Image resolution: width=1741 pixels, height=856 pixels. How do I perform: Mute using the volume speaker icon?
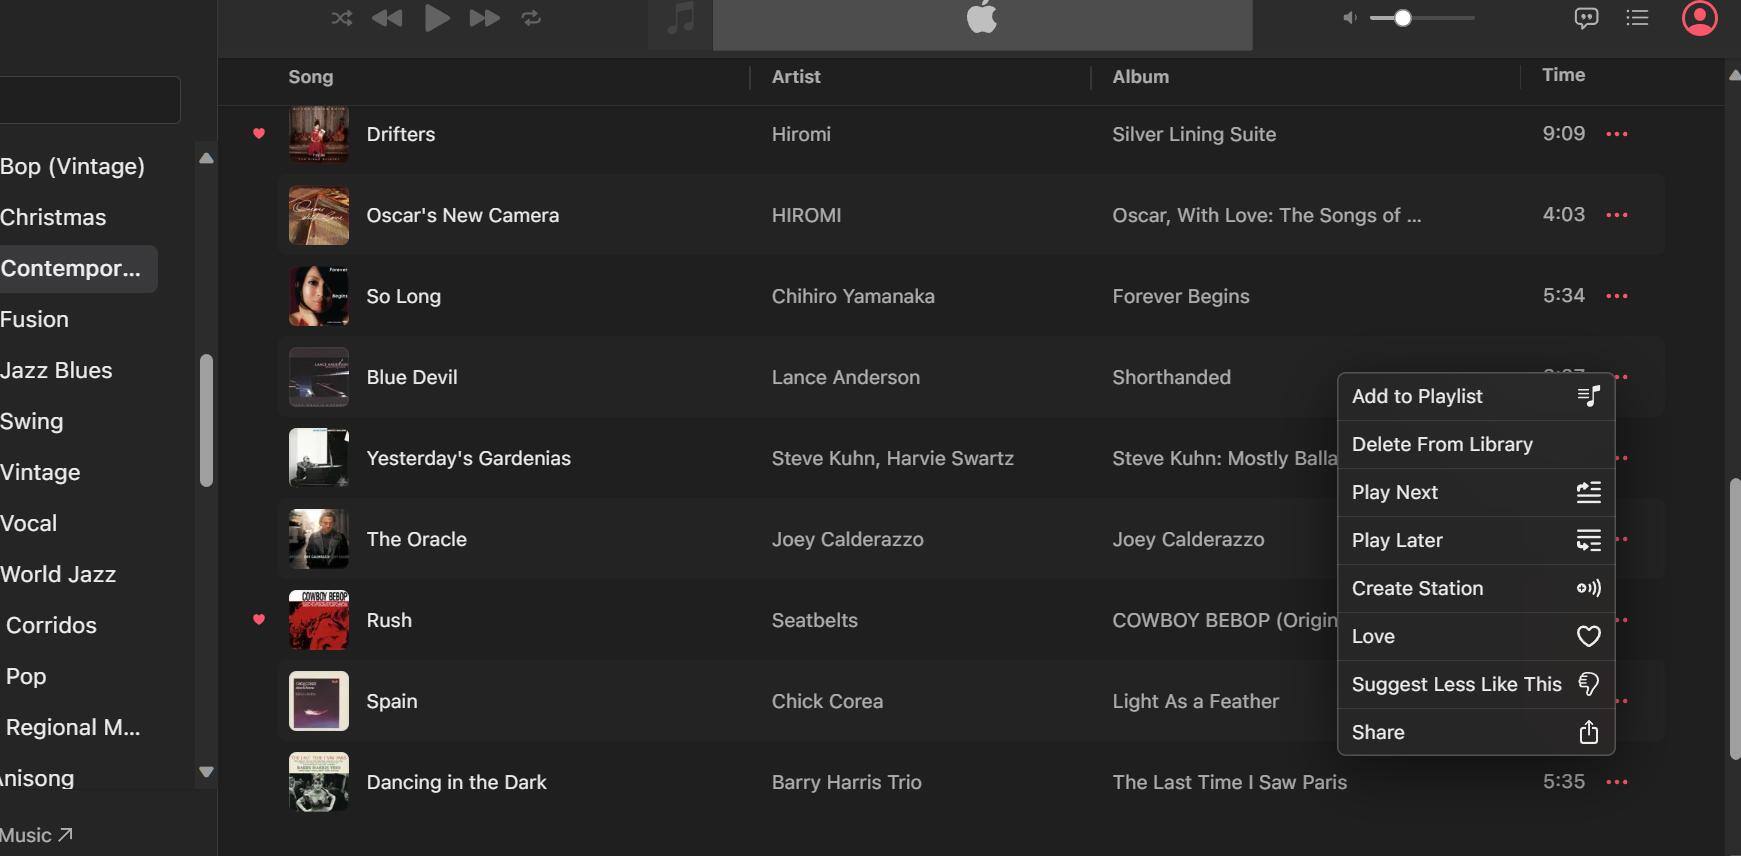[x=1350, y=18]
